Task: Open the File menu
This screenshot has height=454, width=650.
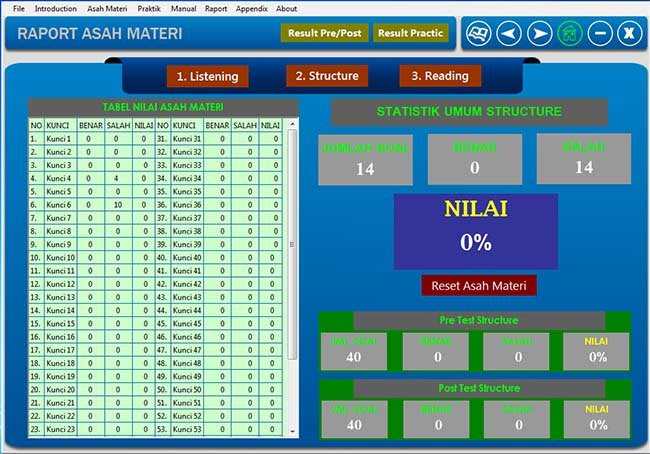Action: (19, 8)
